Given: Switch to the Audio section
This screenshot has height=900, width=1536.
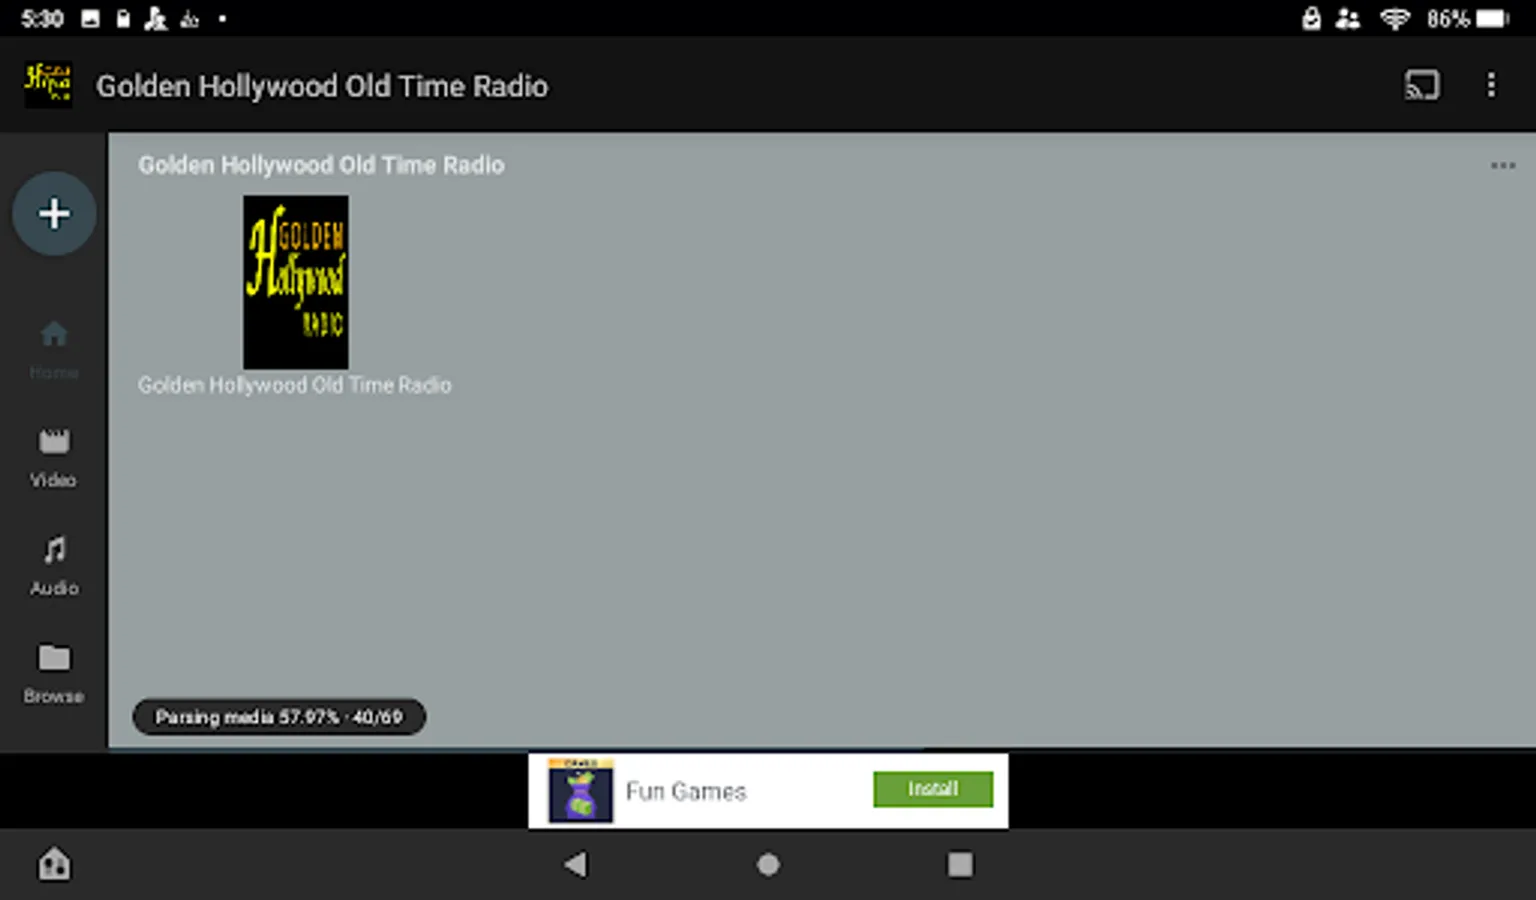Looking at the screenshot, I should click(x=54, y=566).
